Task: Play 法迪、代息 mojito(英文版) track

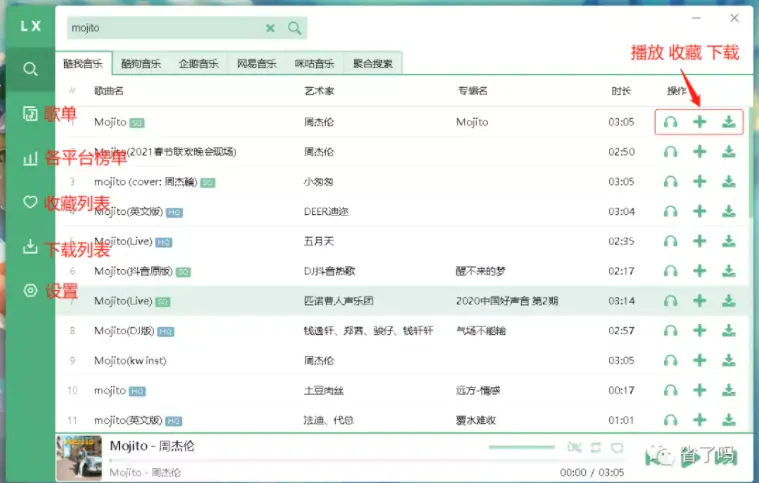Action: coord(670,420)
